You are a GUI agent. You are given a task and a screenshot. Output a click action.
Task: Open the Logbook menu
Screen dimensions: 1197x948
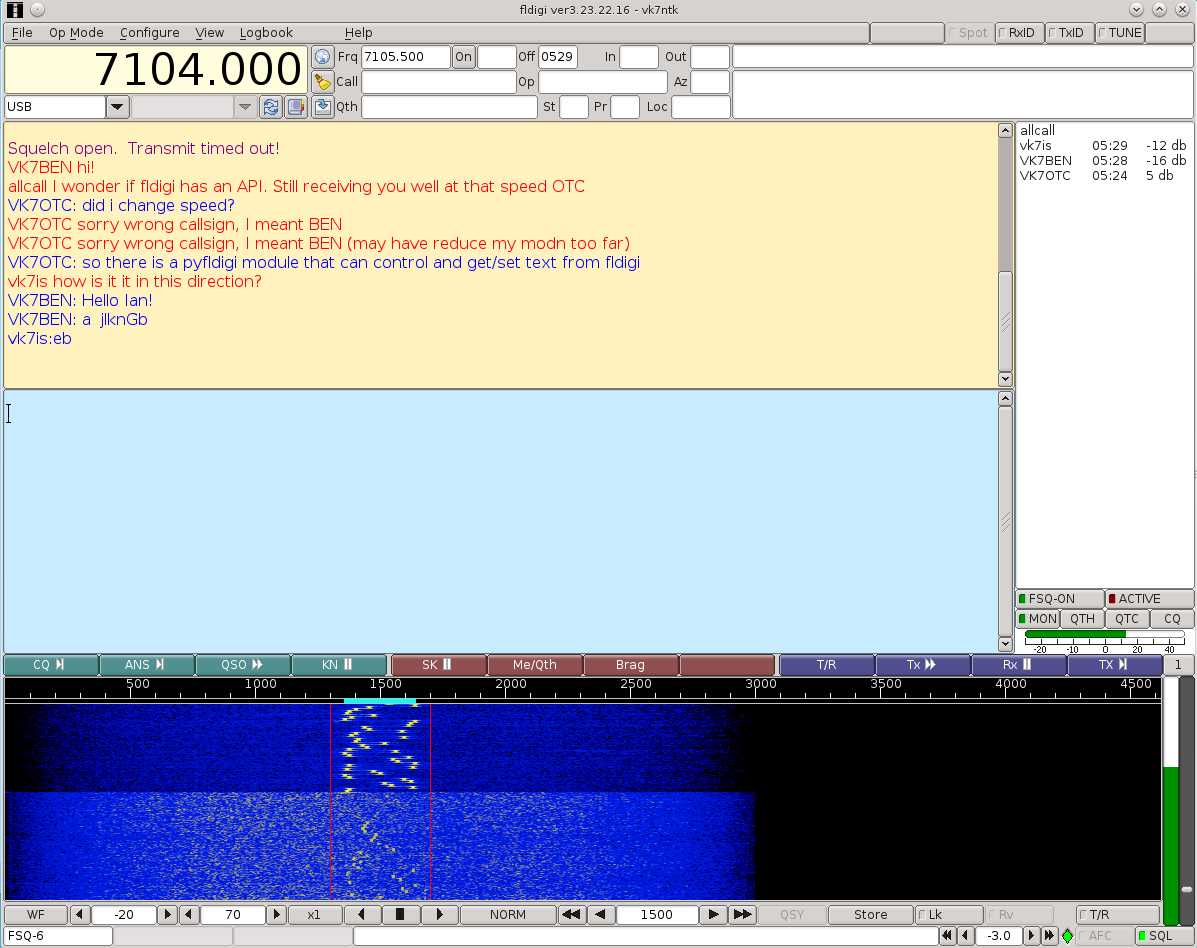[266, 33]
